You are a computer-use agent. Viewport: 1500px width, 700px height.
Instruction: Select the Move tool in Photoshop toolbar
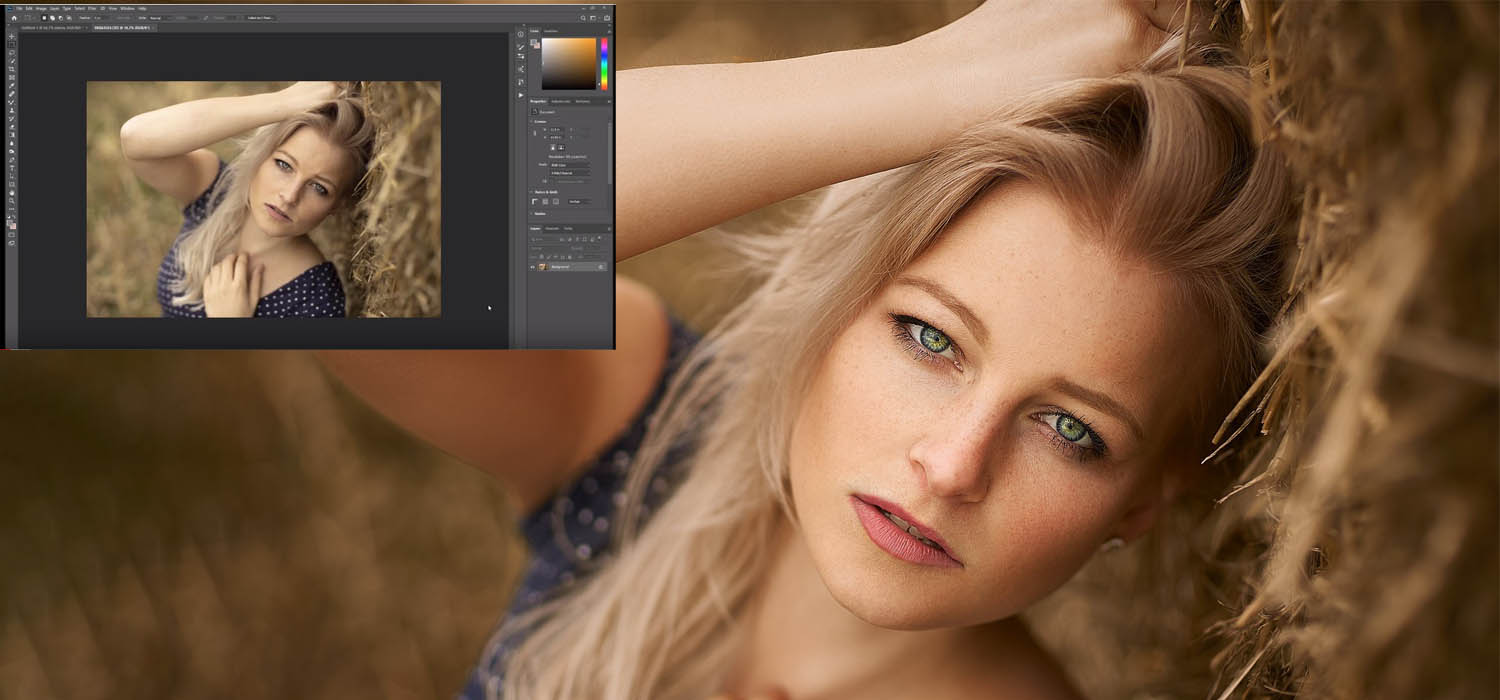tap(12, 37)
